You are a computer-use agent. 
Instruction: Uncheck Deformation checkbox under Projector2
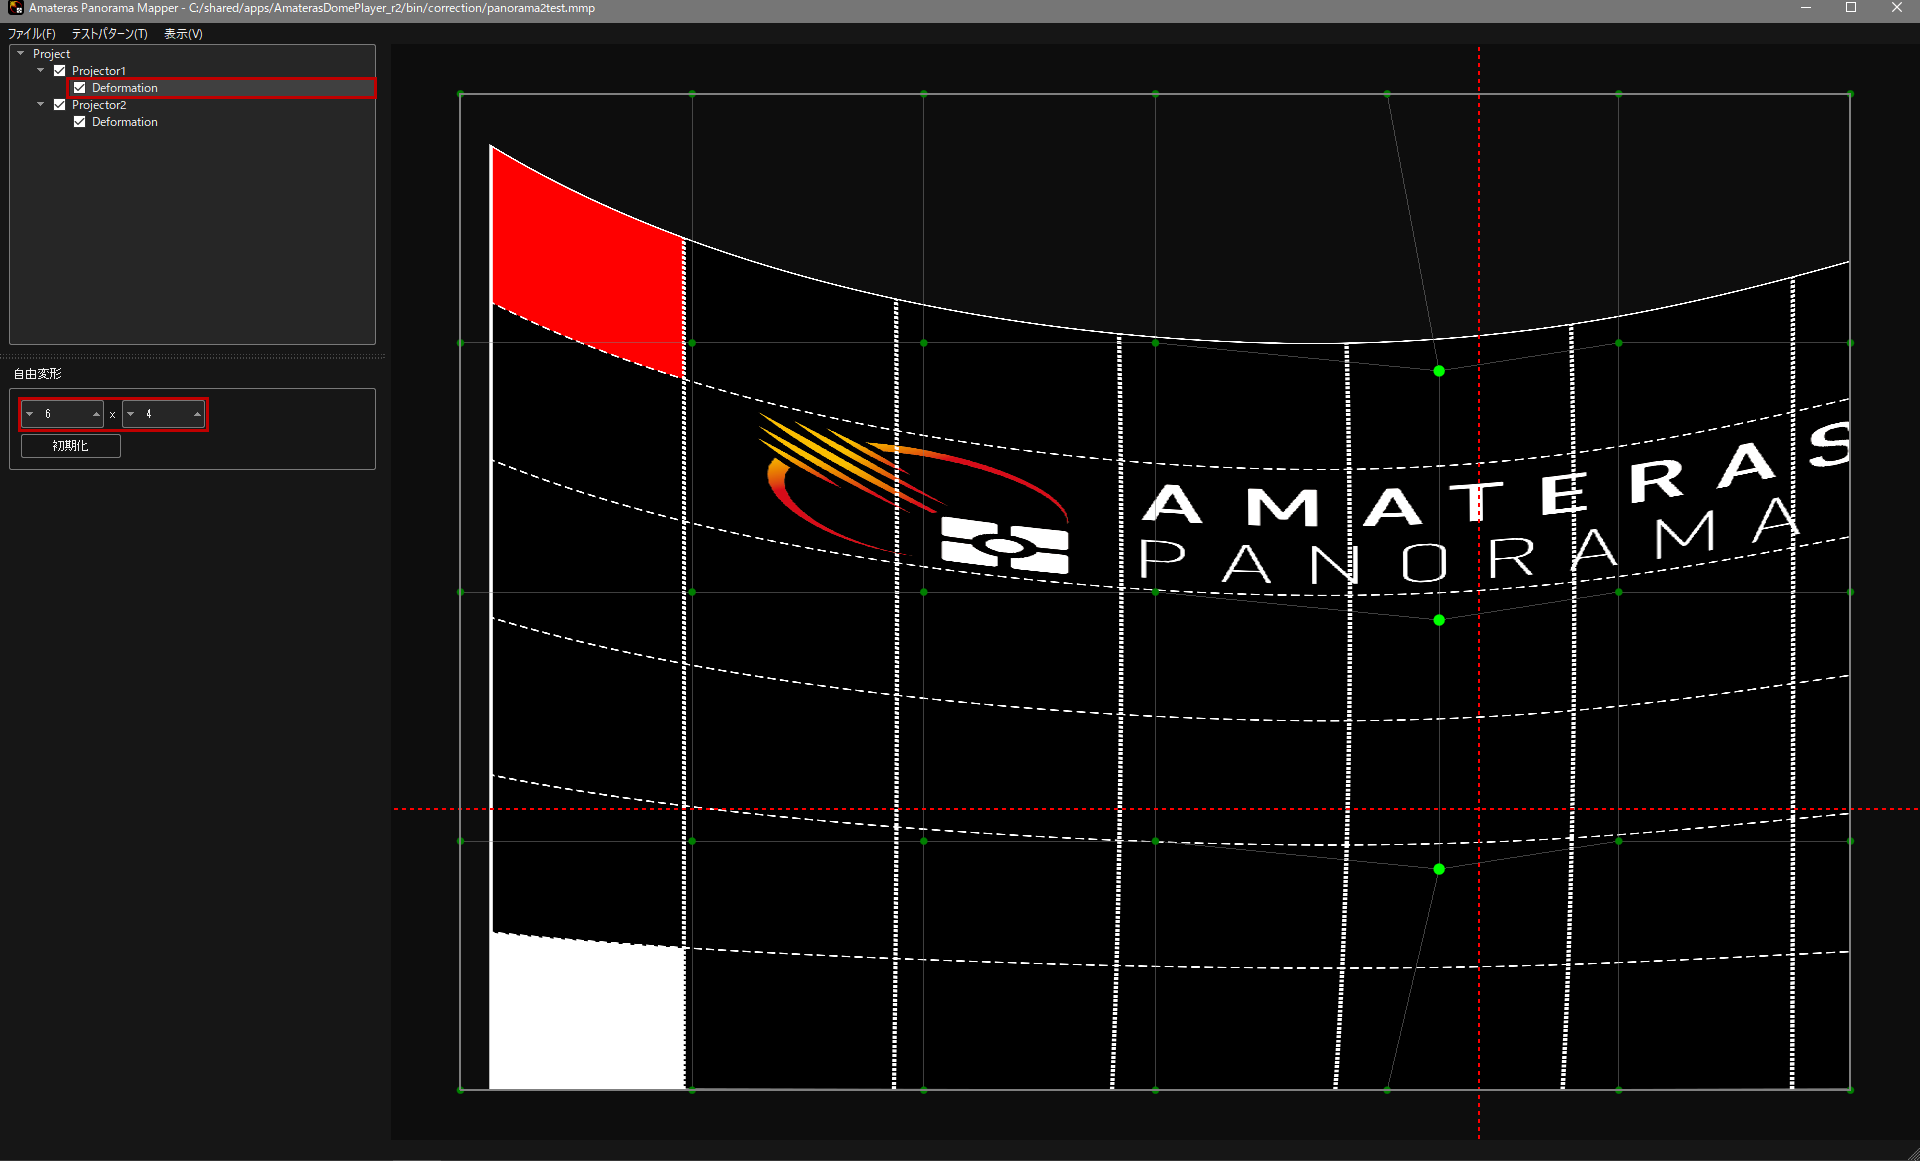pos(80,122)
